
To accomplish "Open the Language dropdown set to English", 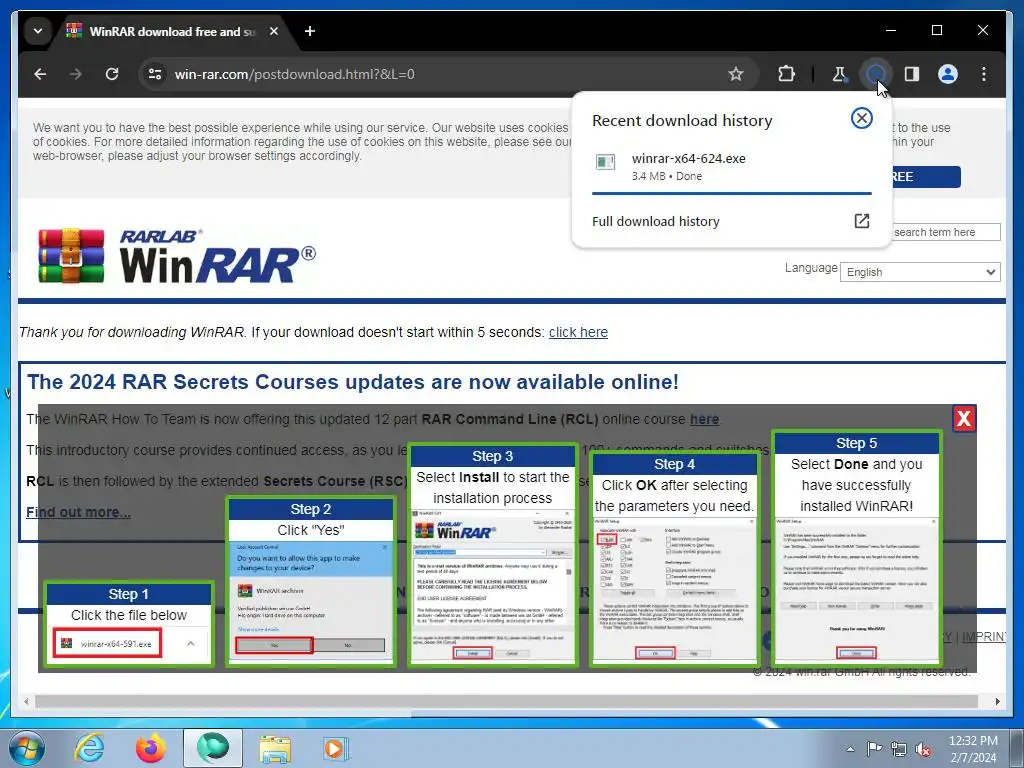I will [x=920, y=272].
